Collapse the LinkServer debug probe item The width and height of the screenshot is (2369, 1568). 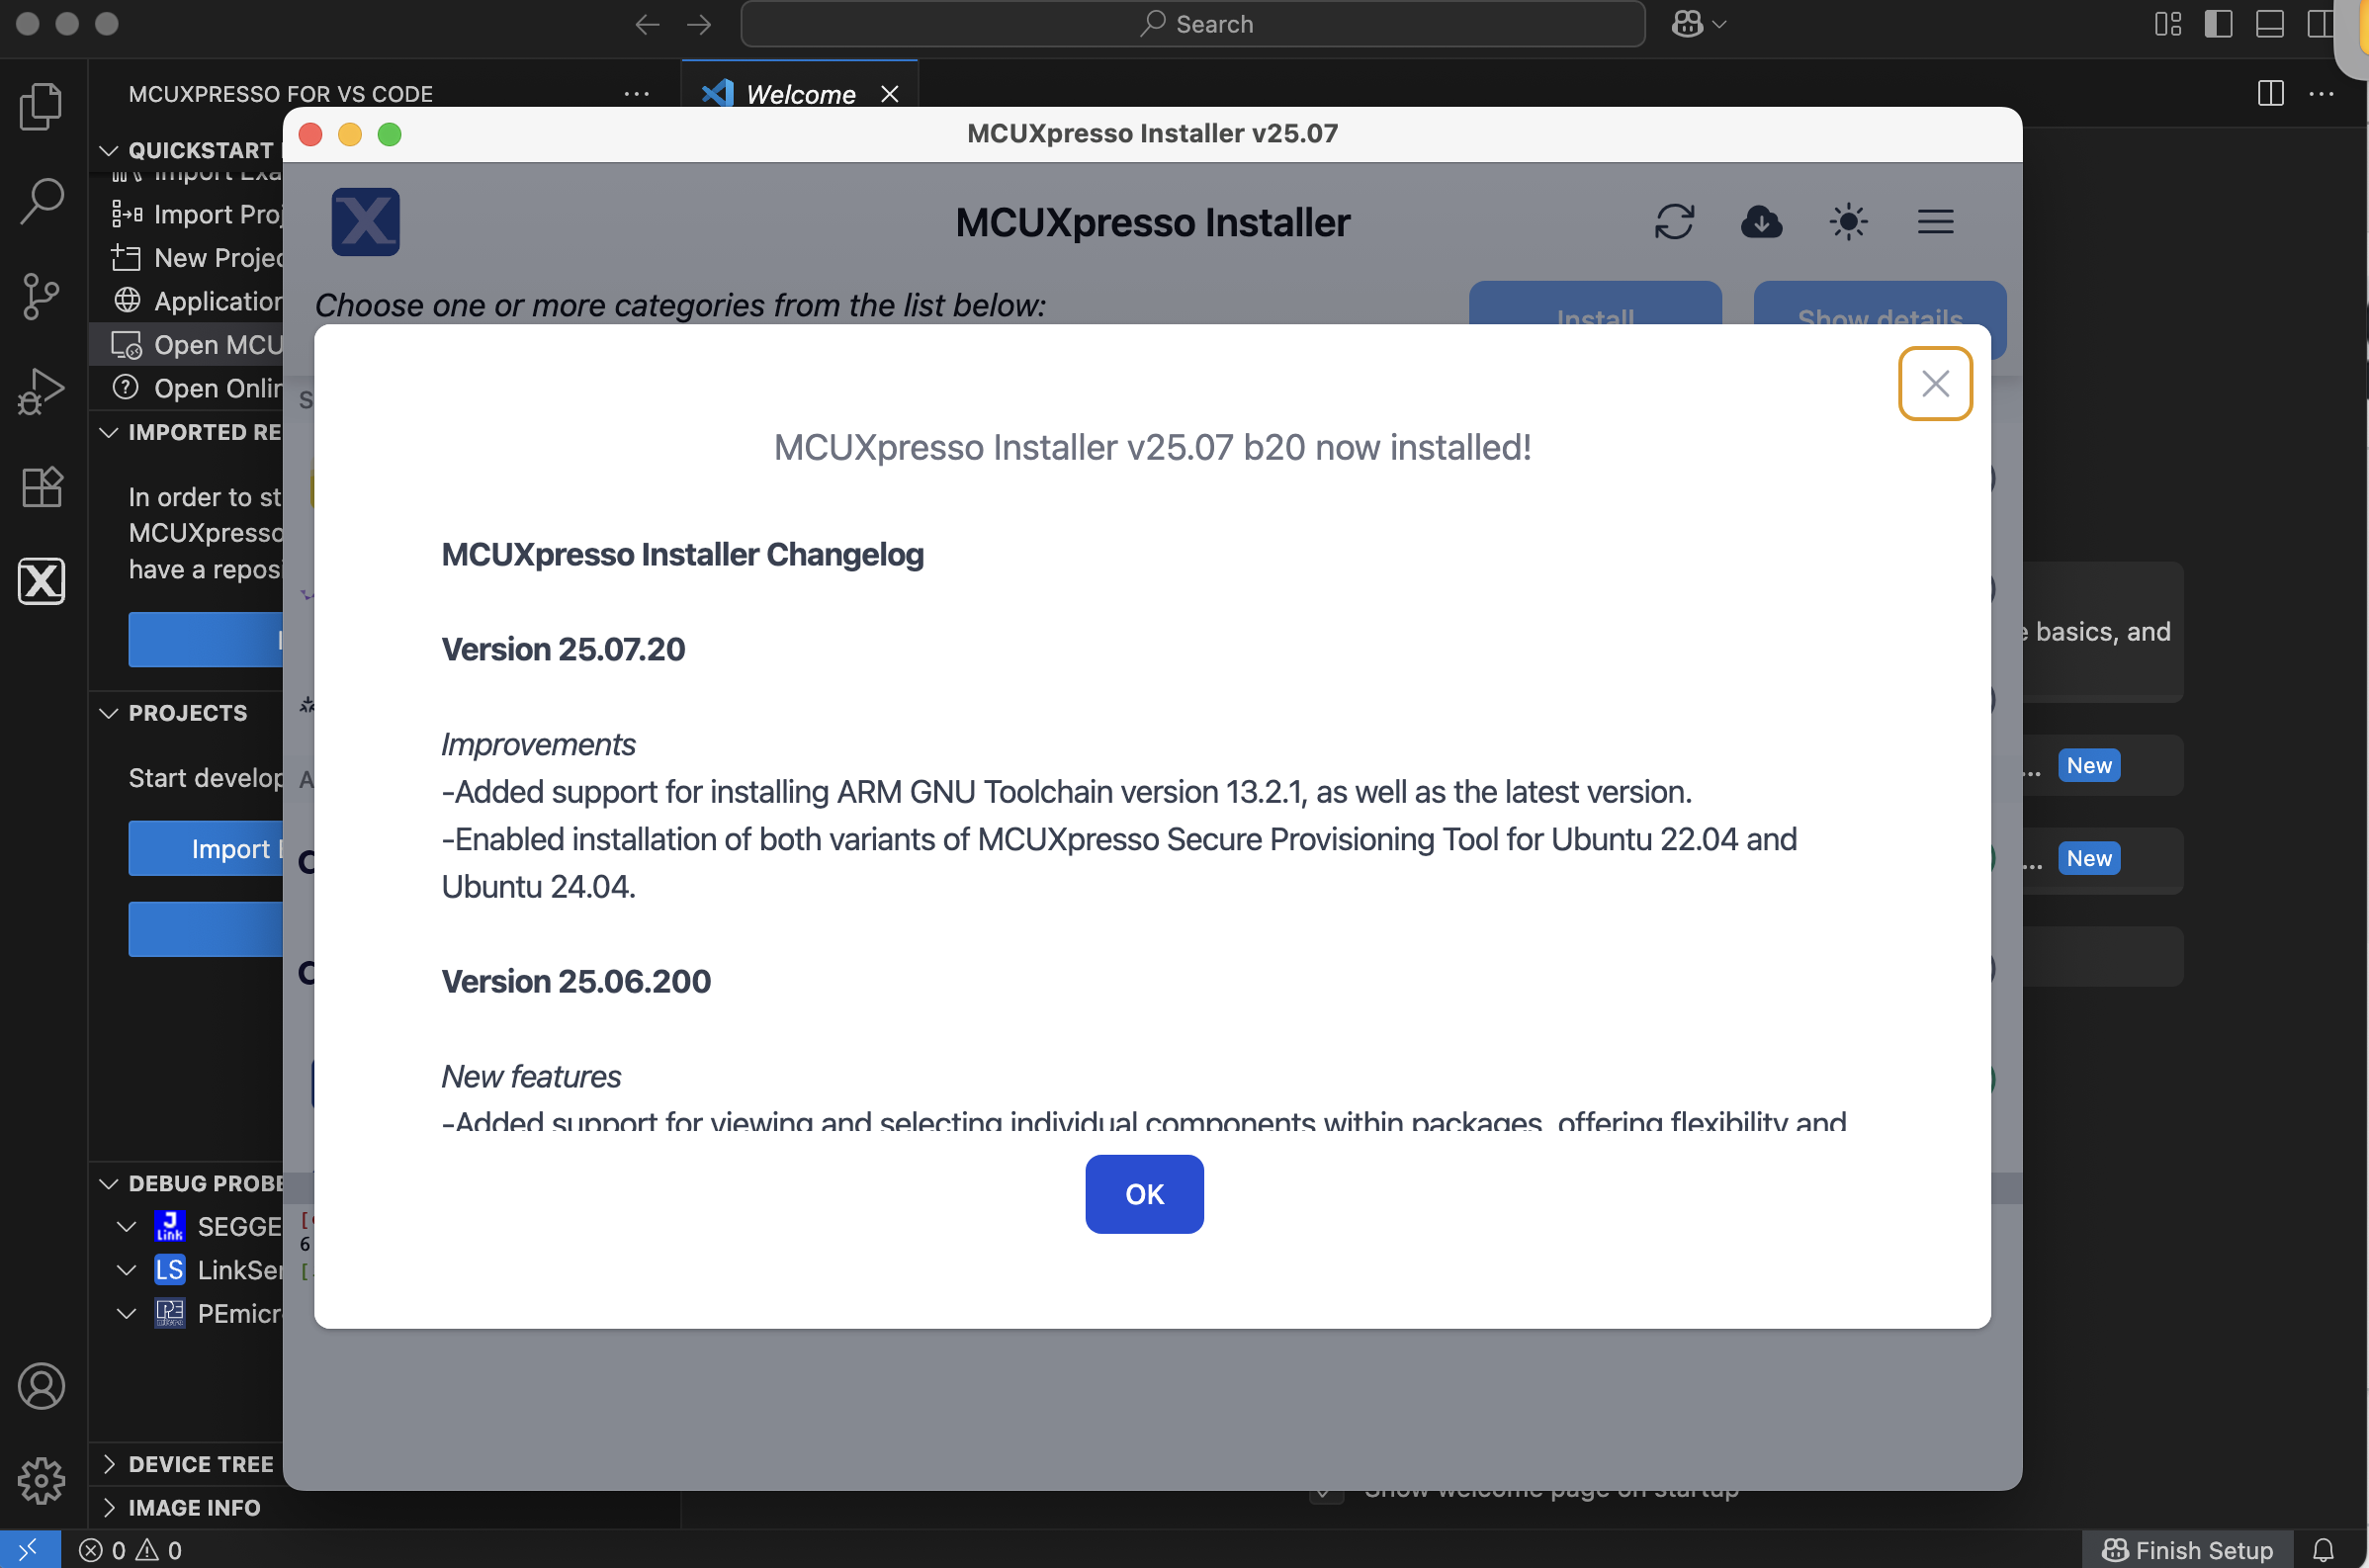[x=127, y=1270]
